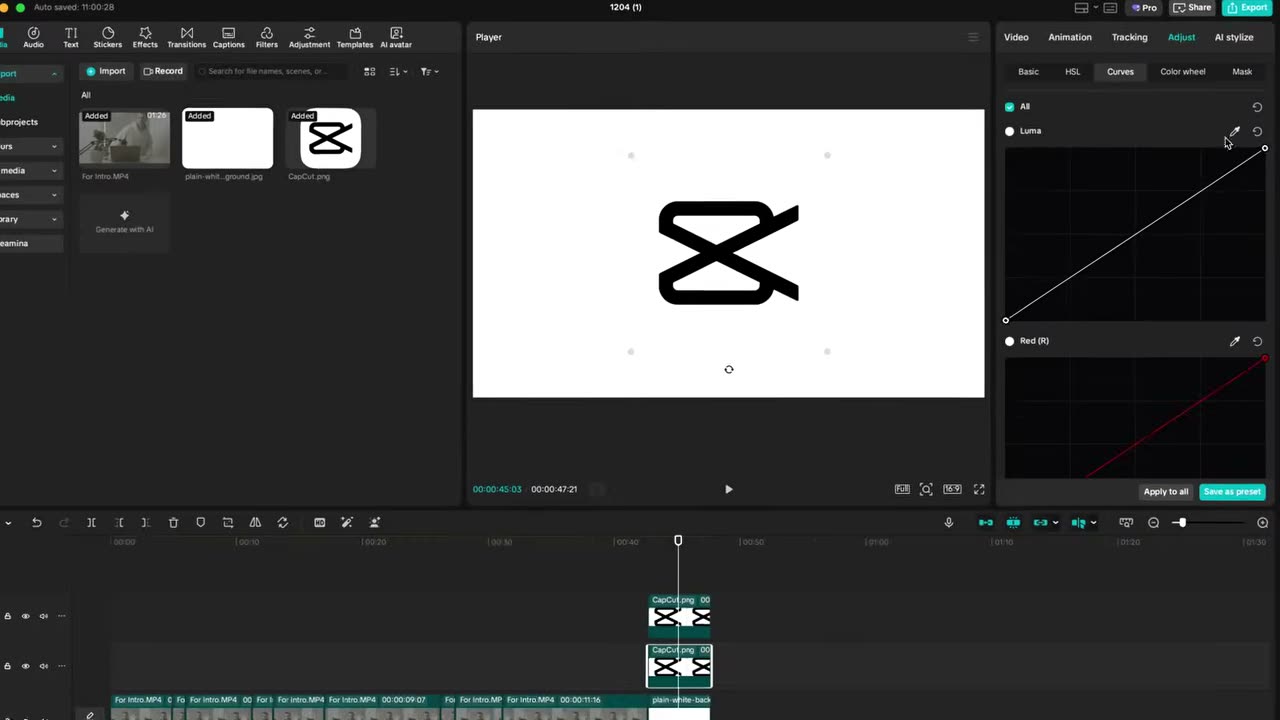Pick a Luma curve point with eyedropper

(1235, 131)
